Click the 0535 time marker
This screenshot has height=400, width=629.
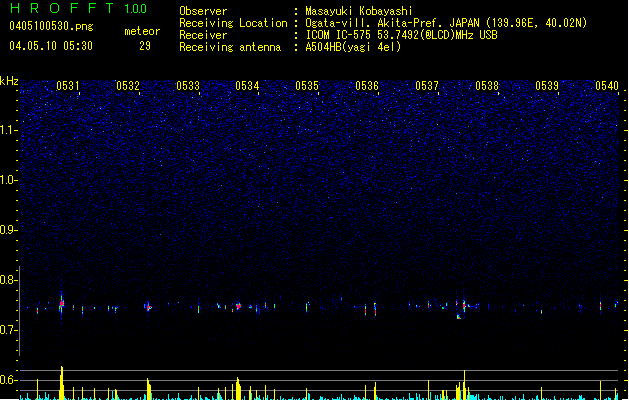point(307,86)
